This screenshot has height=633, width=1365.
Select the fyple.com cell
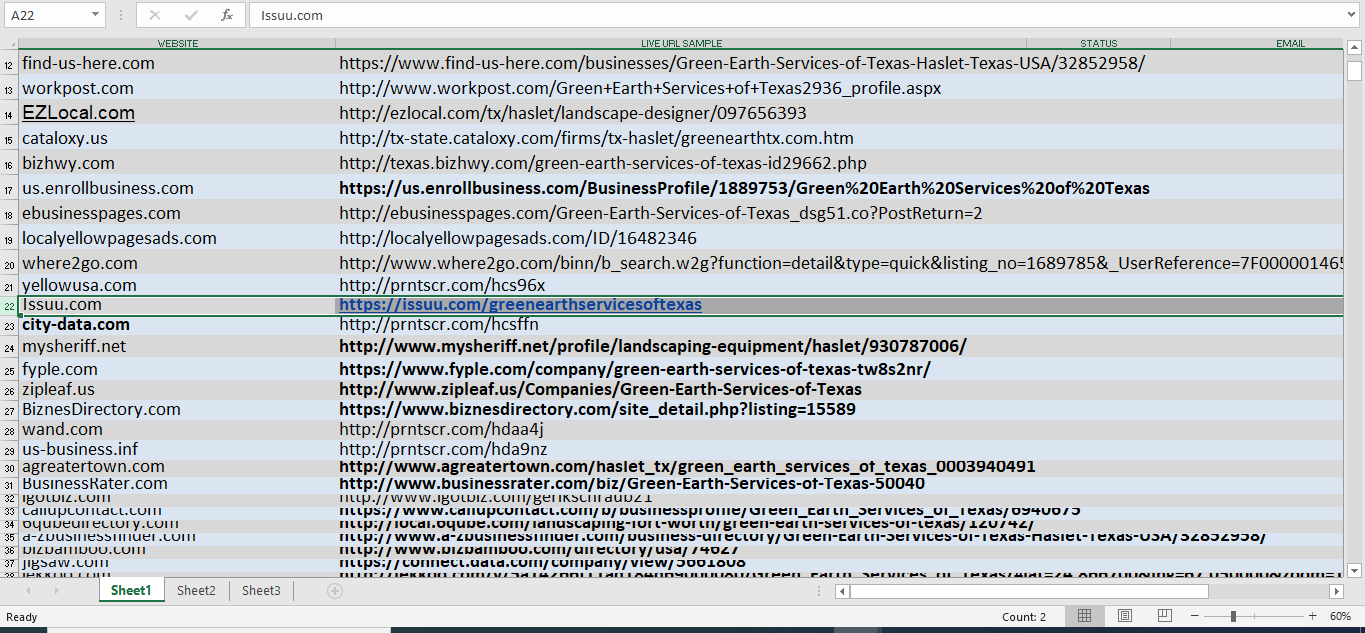point(177,369)
